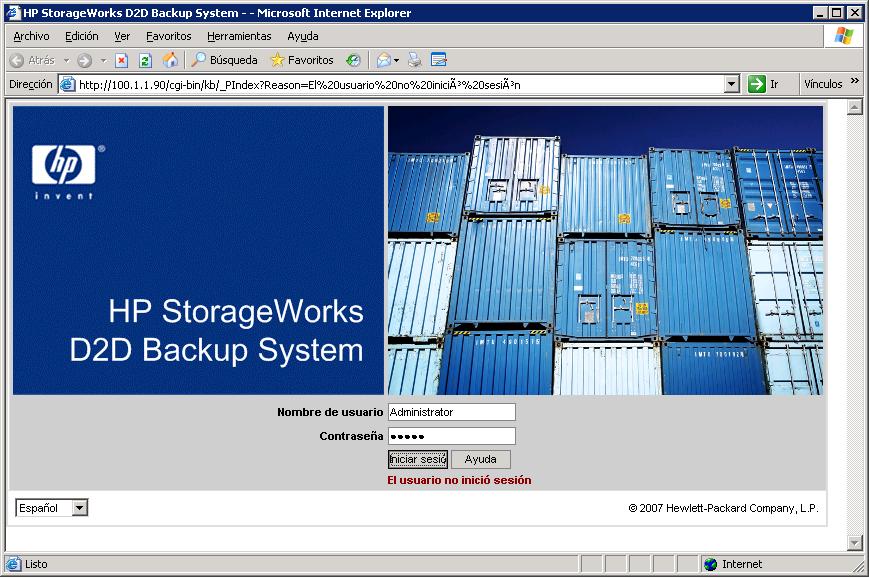Click the green Ir go button
This screenshot has width=869, height=578.
763,84
